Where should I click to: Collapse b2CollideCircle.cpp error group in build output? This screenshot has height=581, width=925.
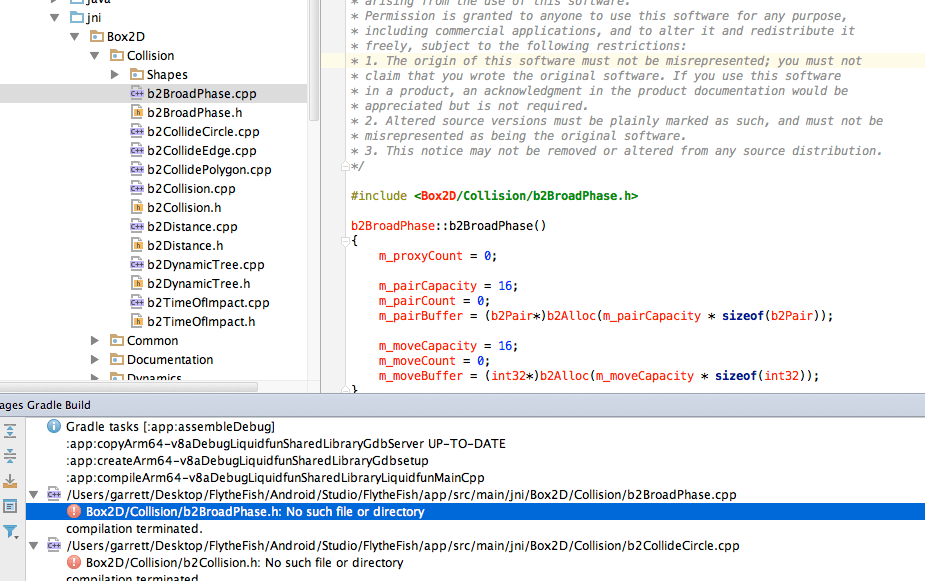click(x=34, y=546)
